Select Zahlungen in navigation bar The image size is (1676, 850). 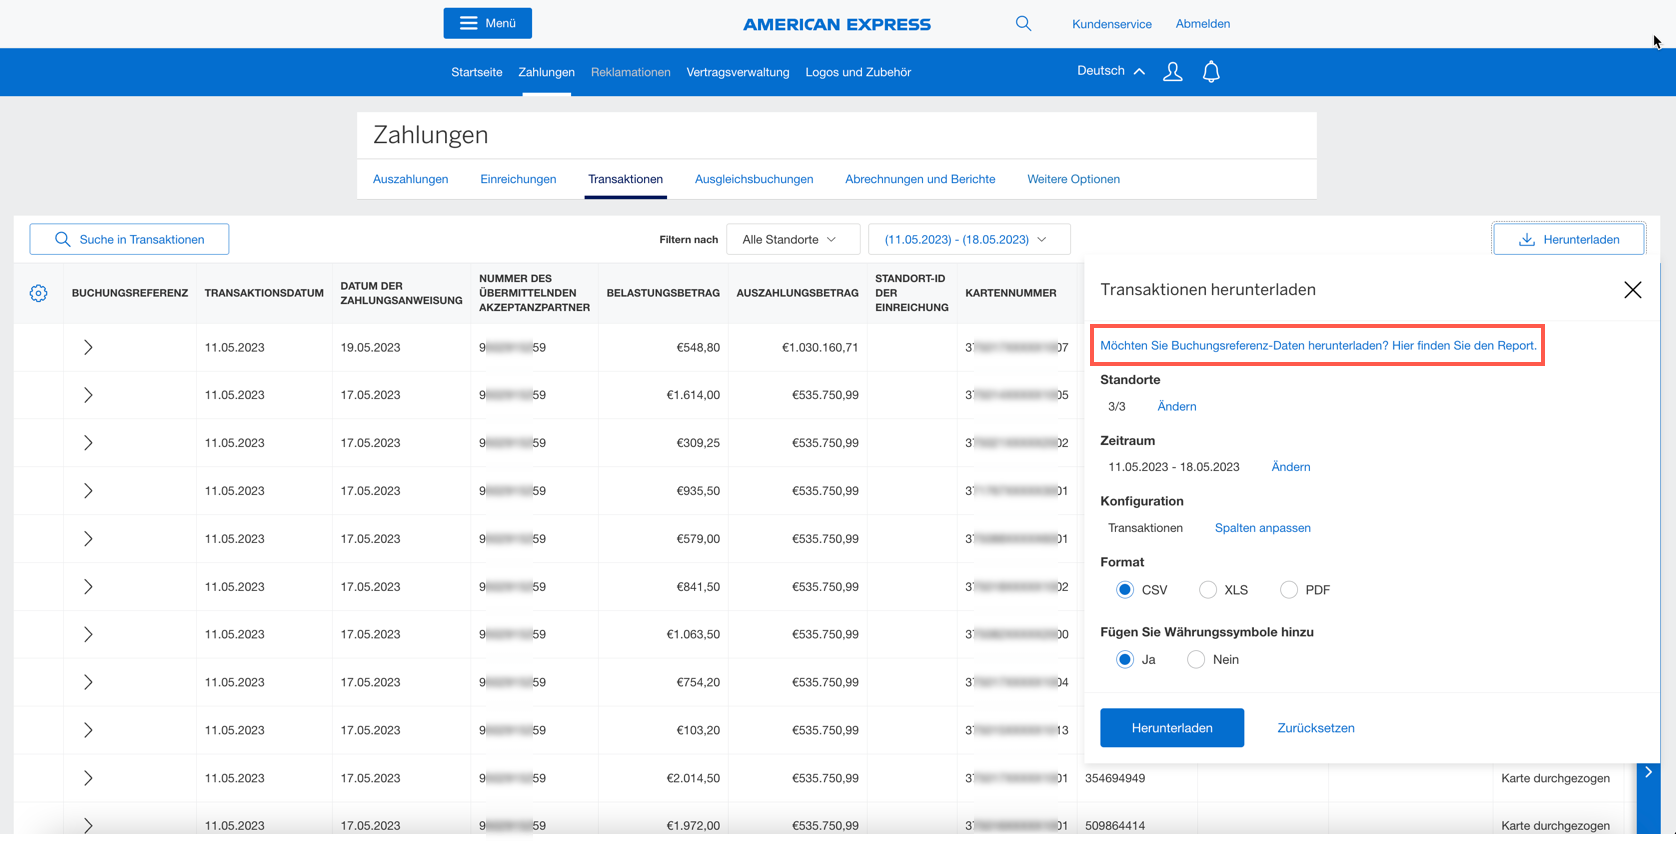(546, 72)
